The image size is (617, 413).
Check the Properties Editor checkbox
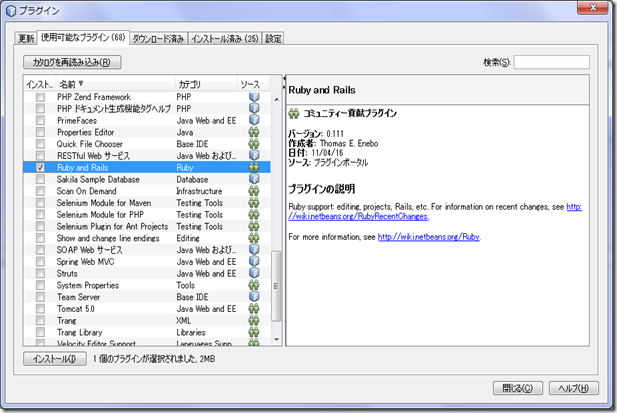click(40, 132)
